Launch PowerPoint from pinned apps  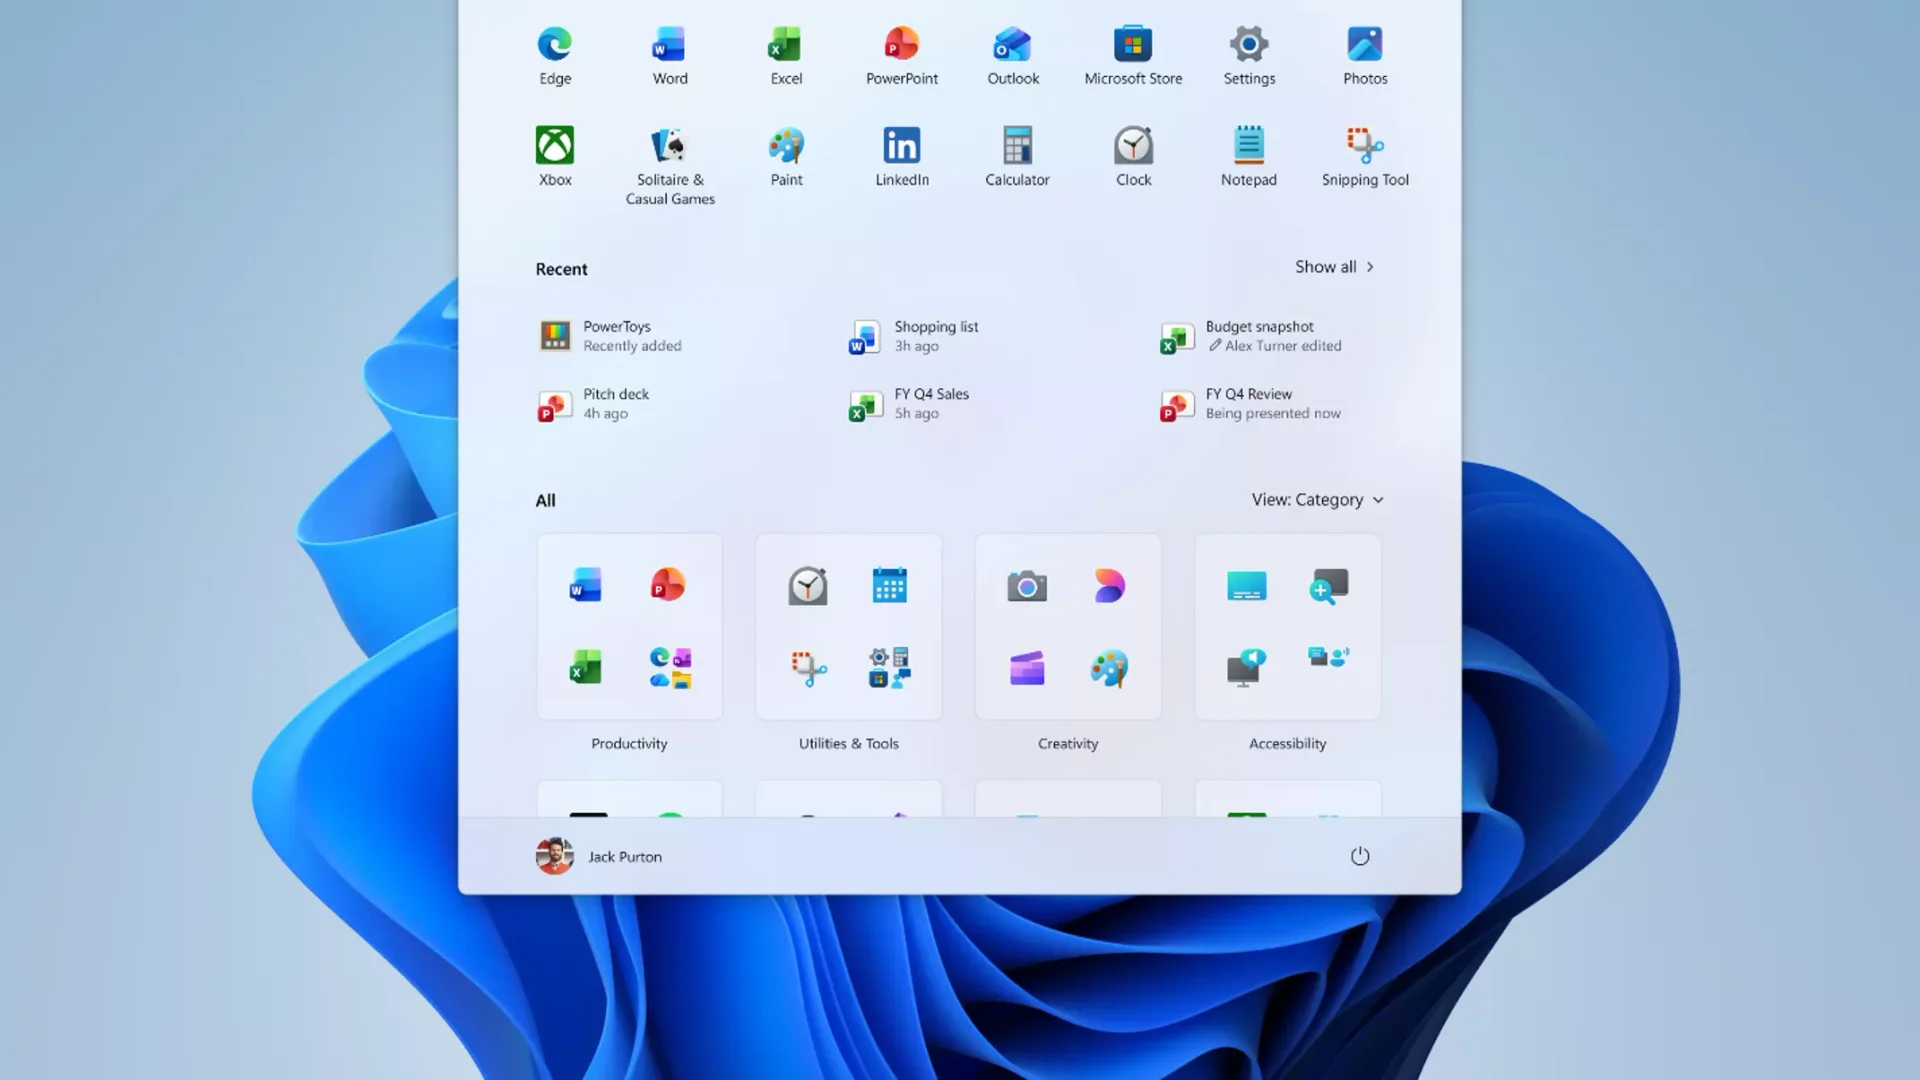click(901, 56)
